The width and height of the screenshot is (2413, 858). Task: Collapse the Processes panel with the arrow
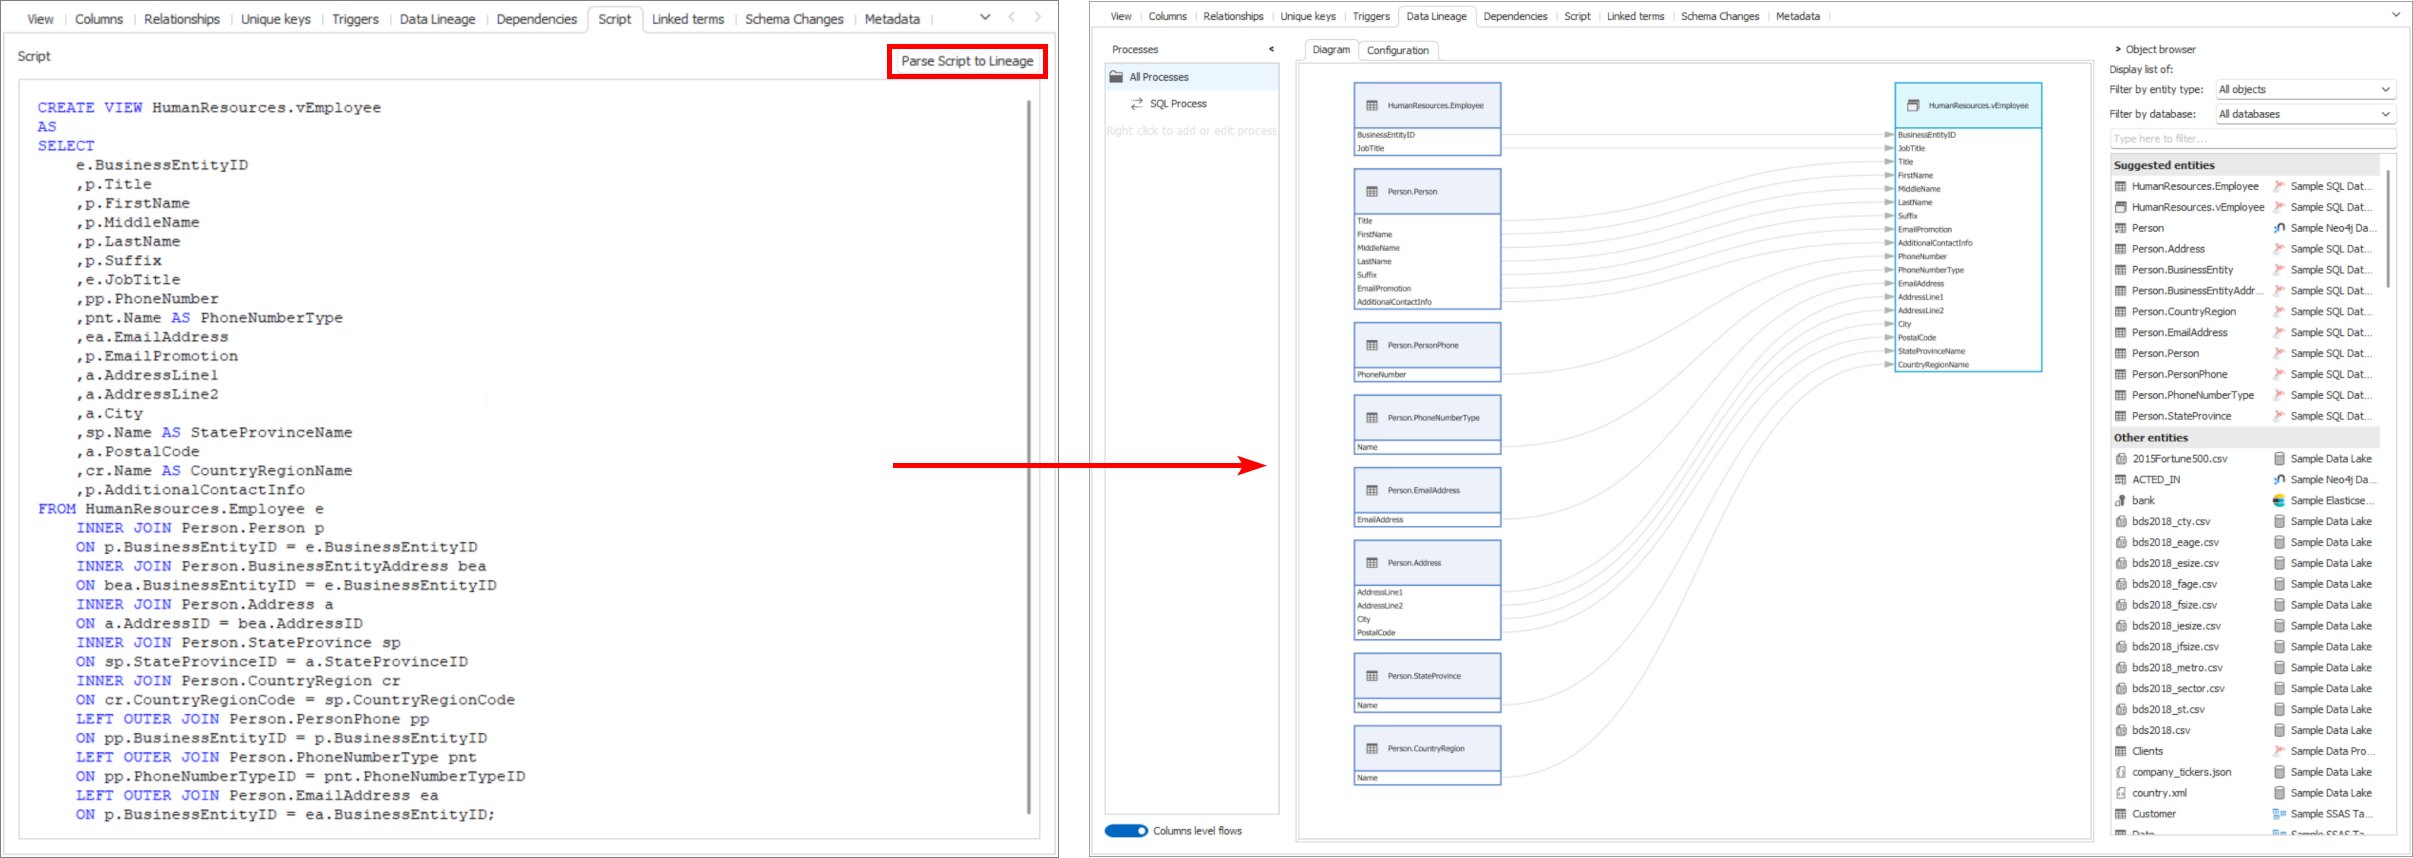pos(1271,49)
